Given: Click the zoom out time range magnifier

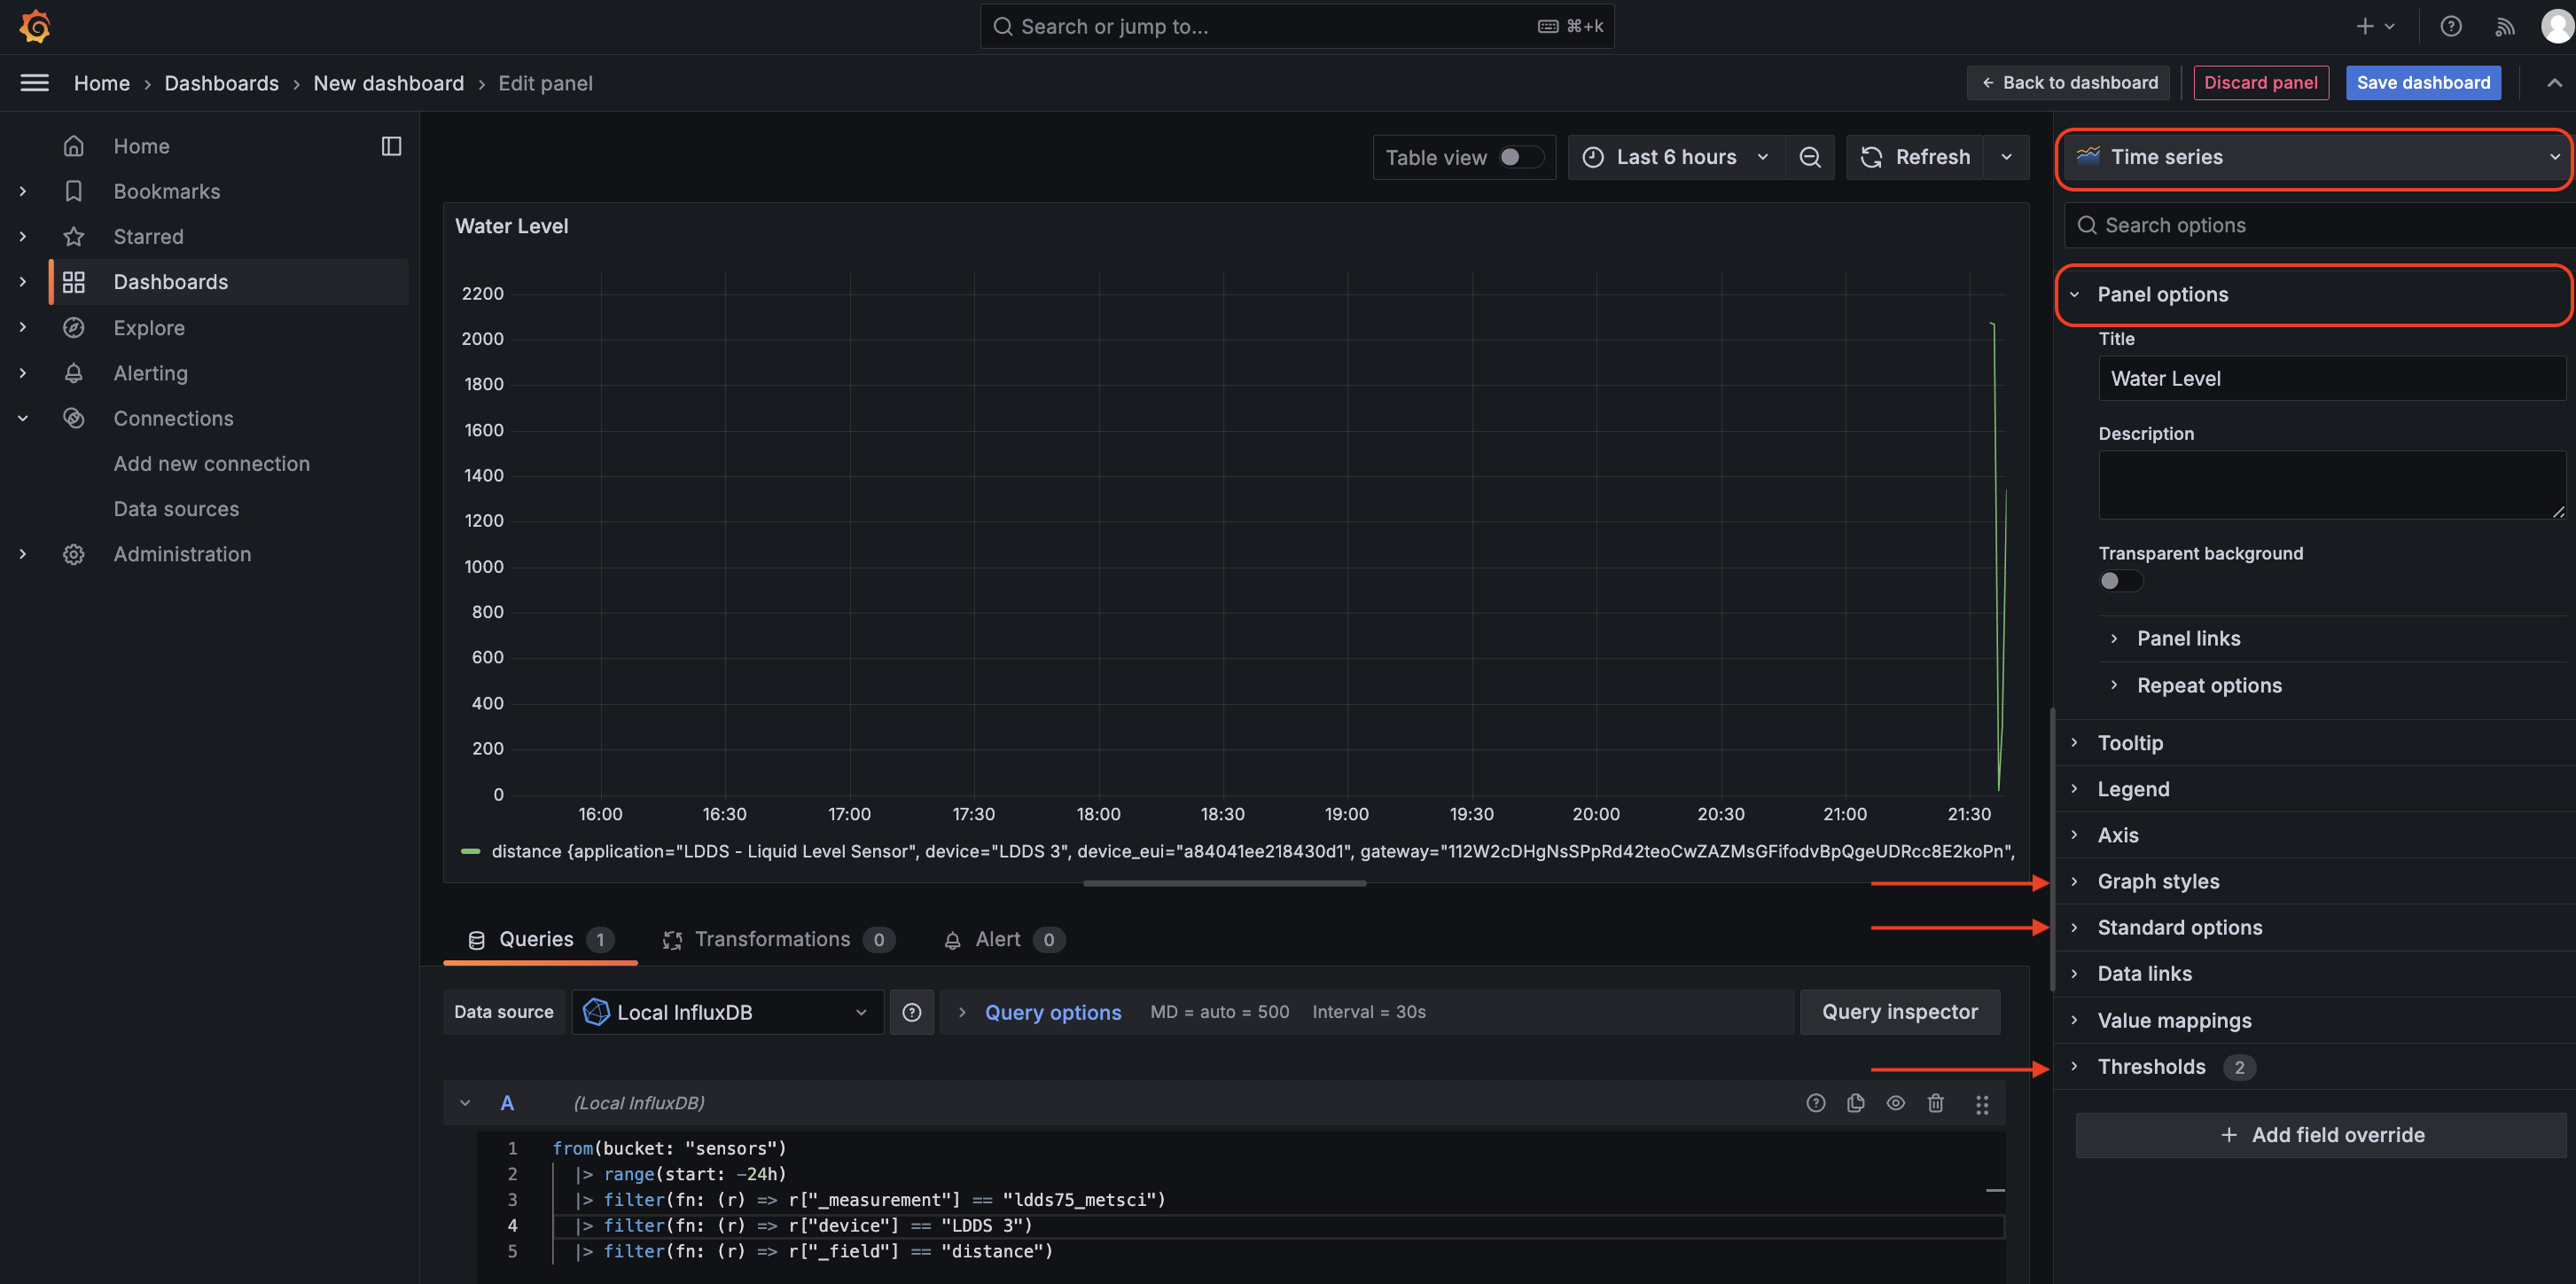Looking at the screenshot, I should coord(1810,157).
